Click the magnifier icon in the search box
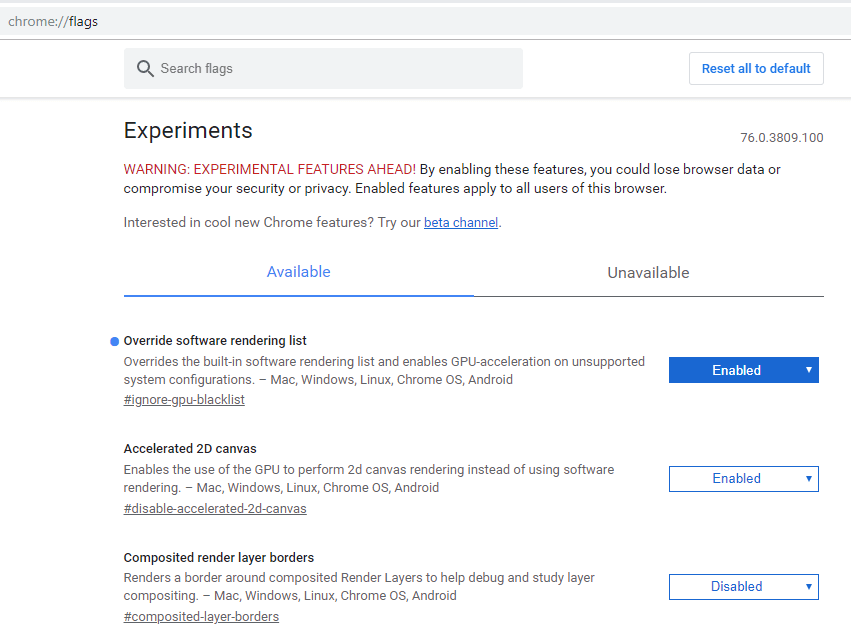Viewport: 851px width, 638px height. coord(145,69)
